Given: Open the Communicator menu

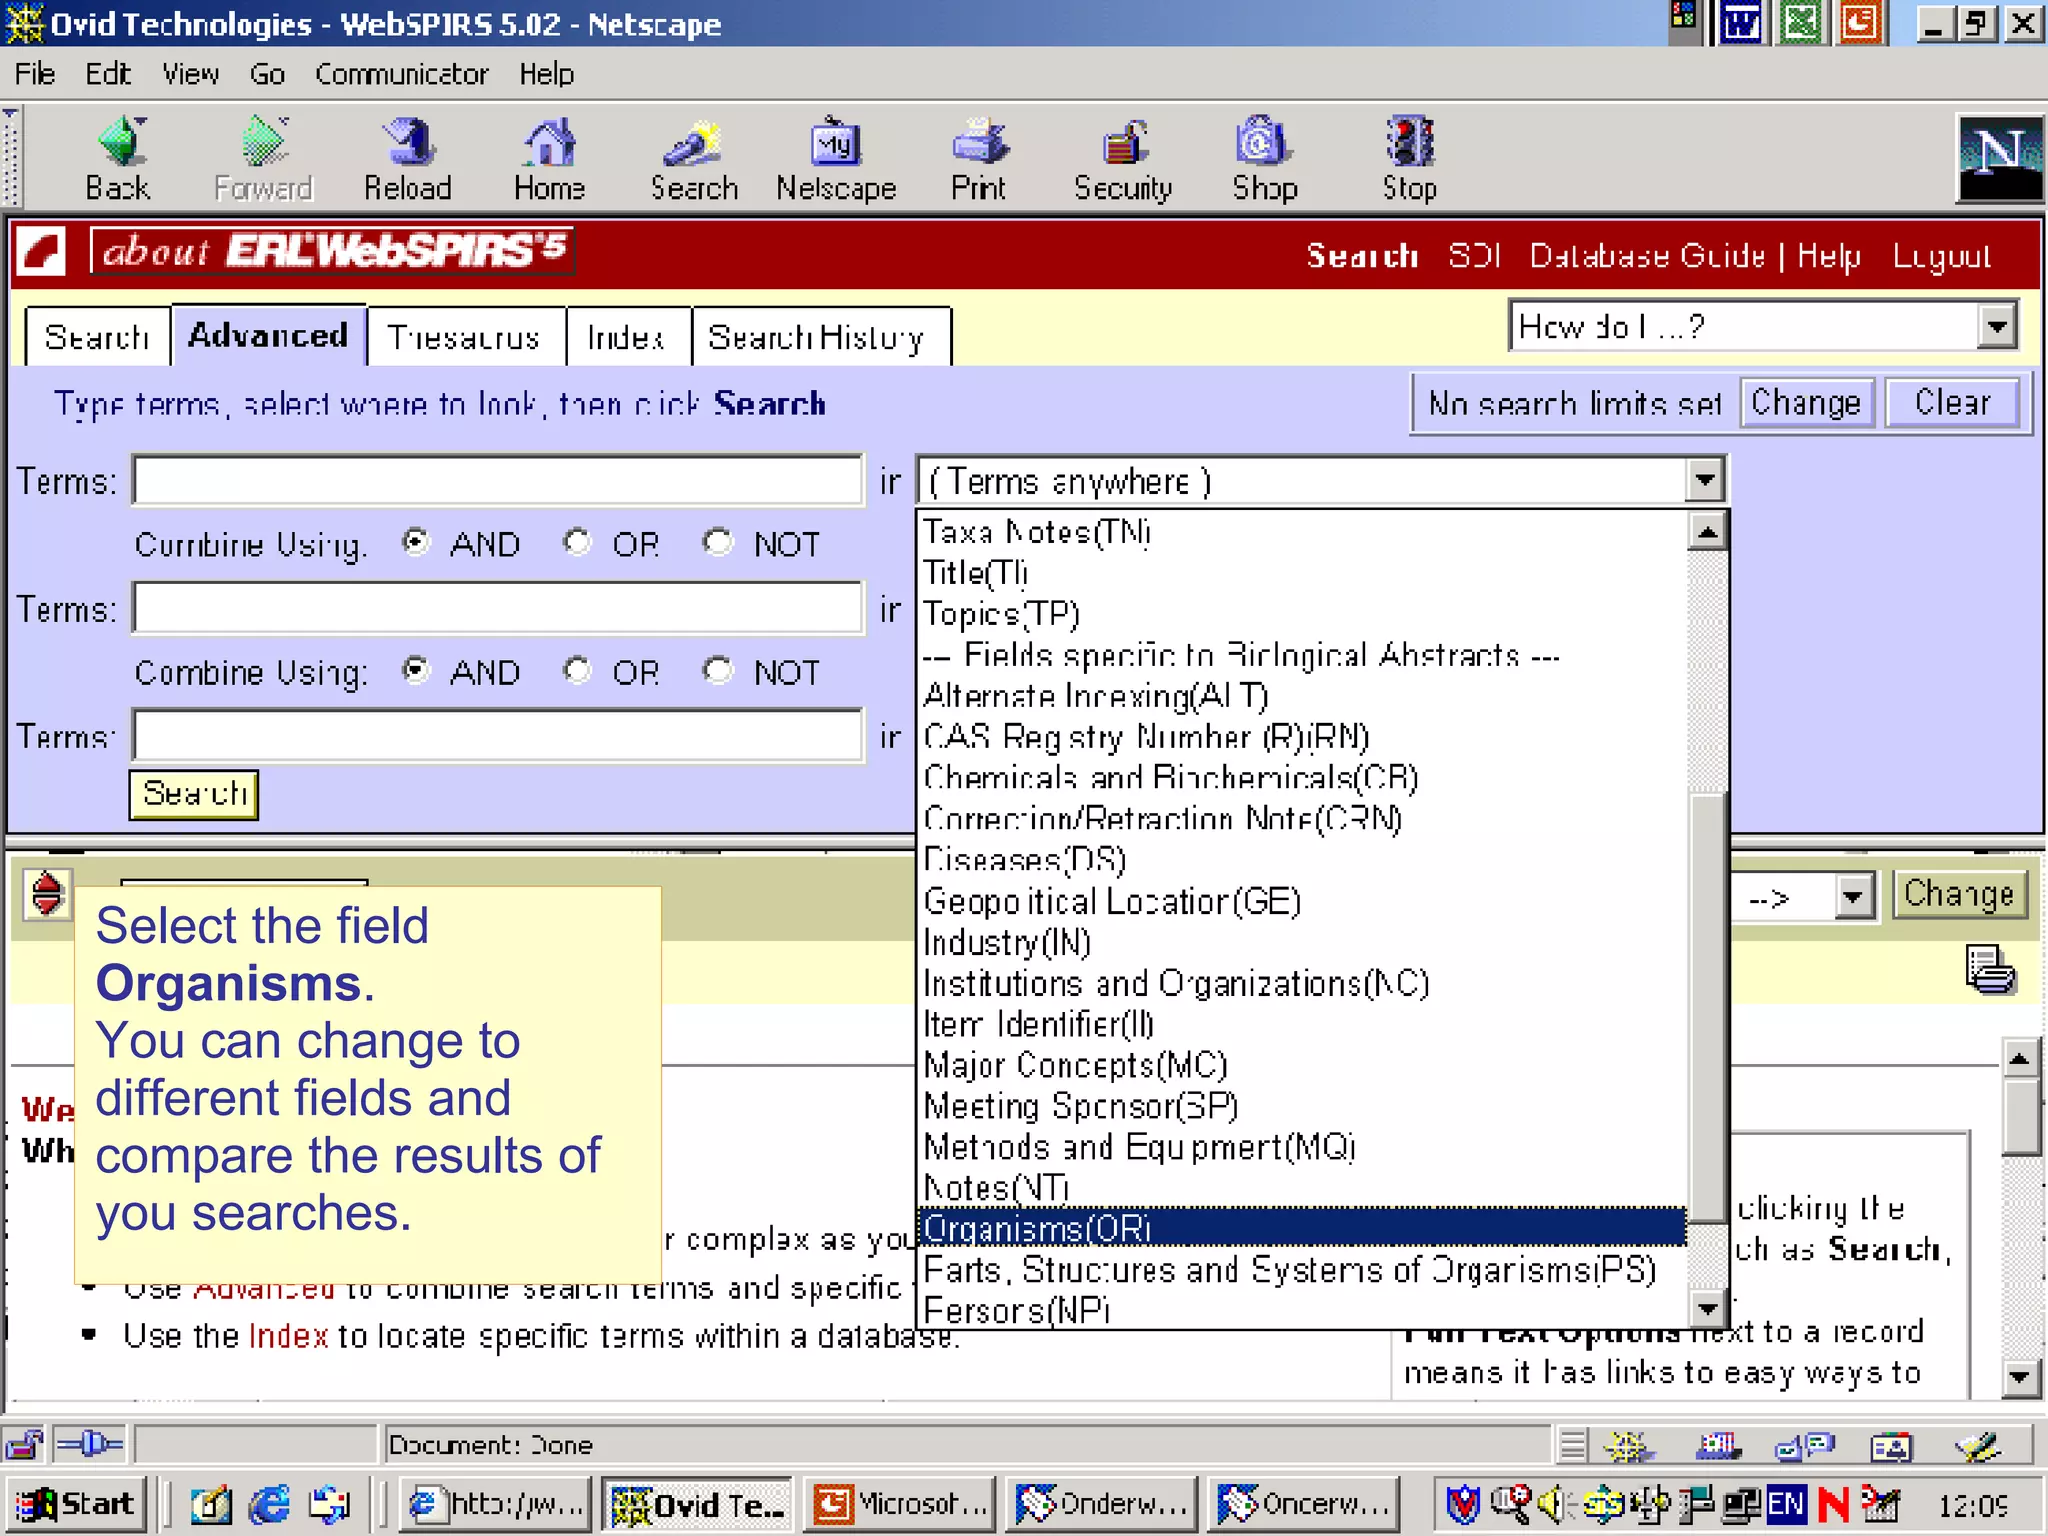Looking at the screenshot, I should coord(401,74).
